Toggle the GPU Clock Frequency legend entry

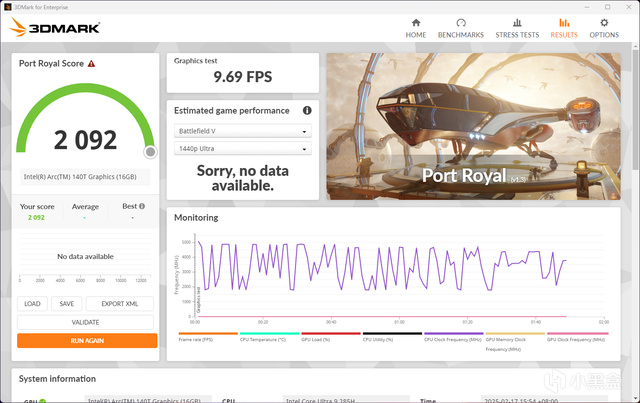coord(576,339)
